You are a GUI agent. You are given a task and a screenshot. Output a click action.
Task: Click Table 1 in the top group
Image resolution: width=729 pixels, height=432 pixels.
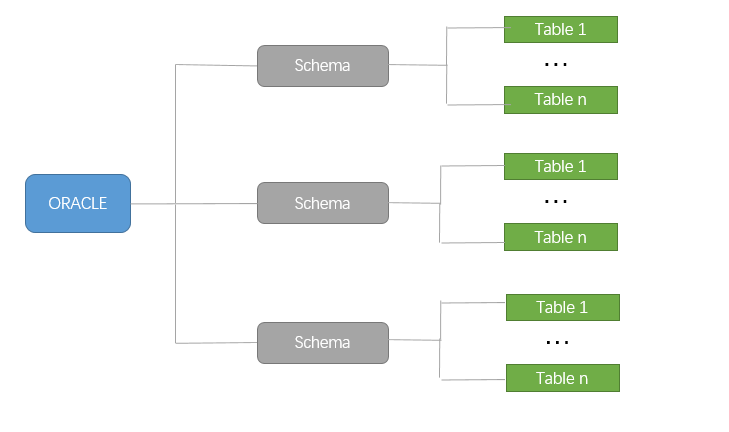[560, 29]
